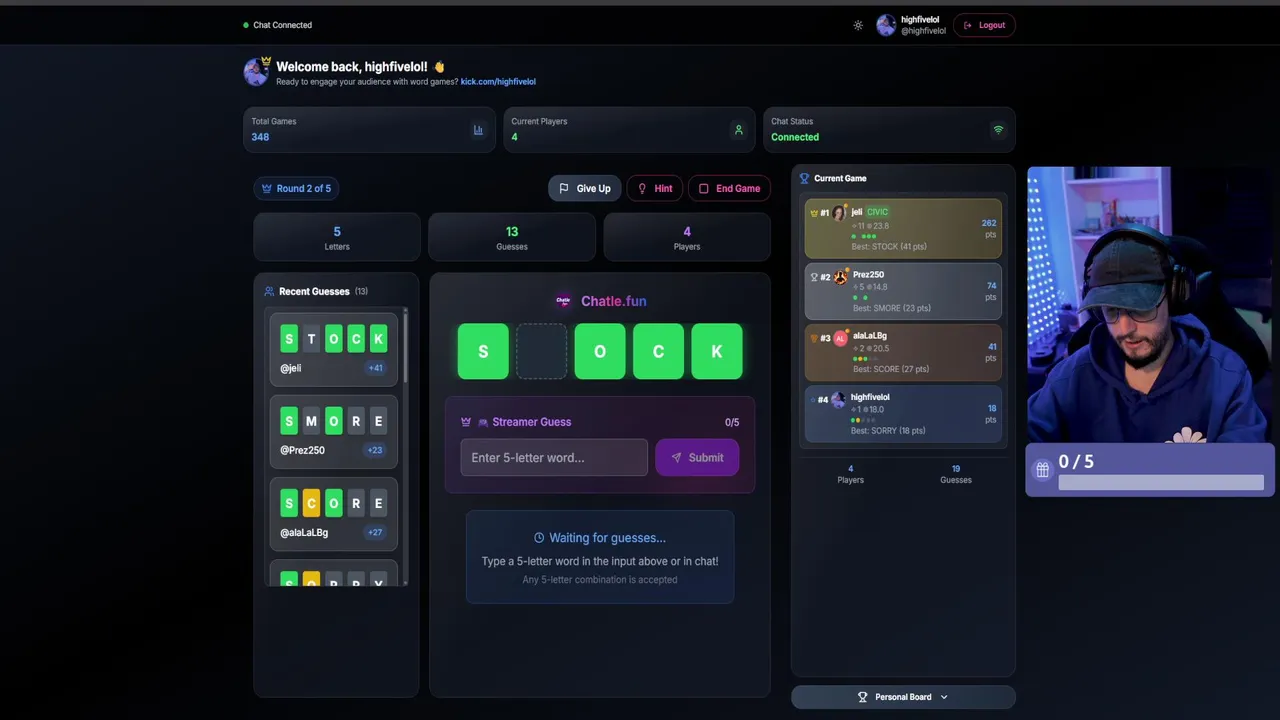Click the Recent Guesses people icon
This screenshot has width=1280, height=720.
point(269,291)
